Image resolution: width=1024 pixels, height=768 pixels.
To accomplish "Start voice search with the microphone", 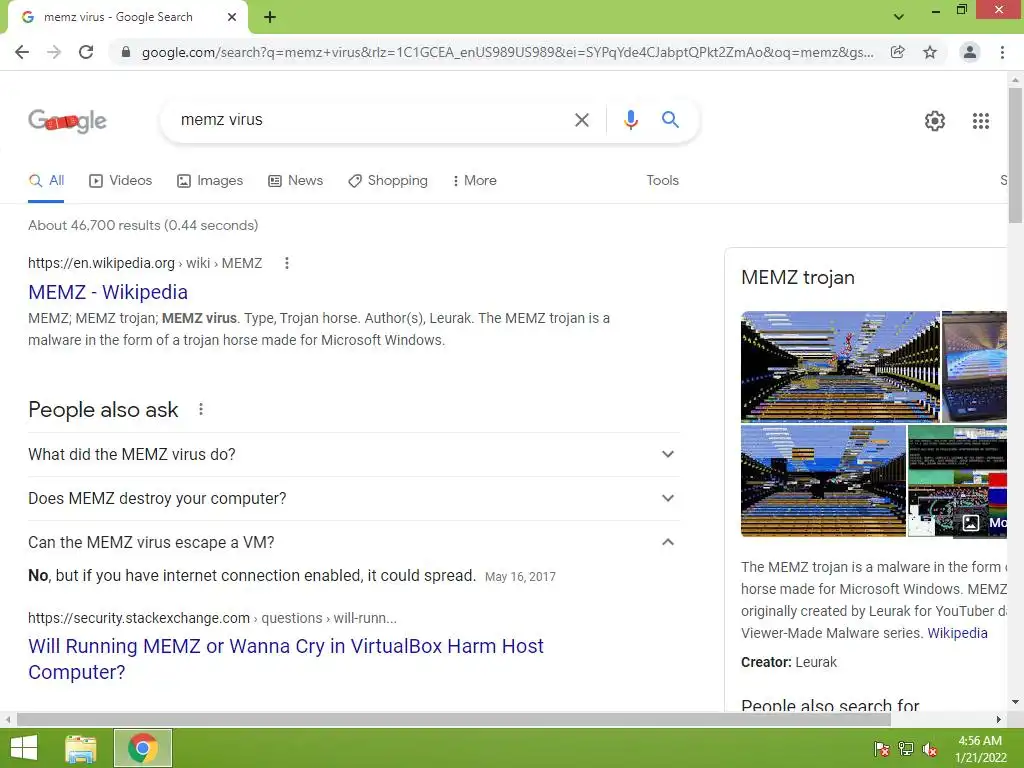I will click(630, 120).
